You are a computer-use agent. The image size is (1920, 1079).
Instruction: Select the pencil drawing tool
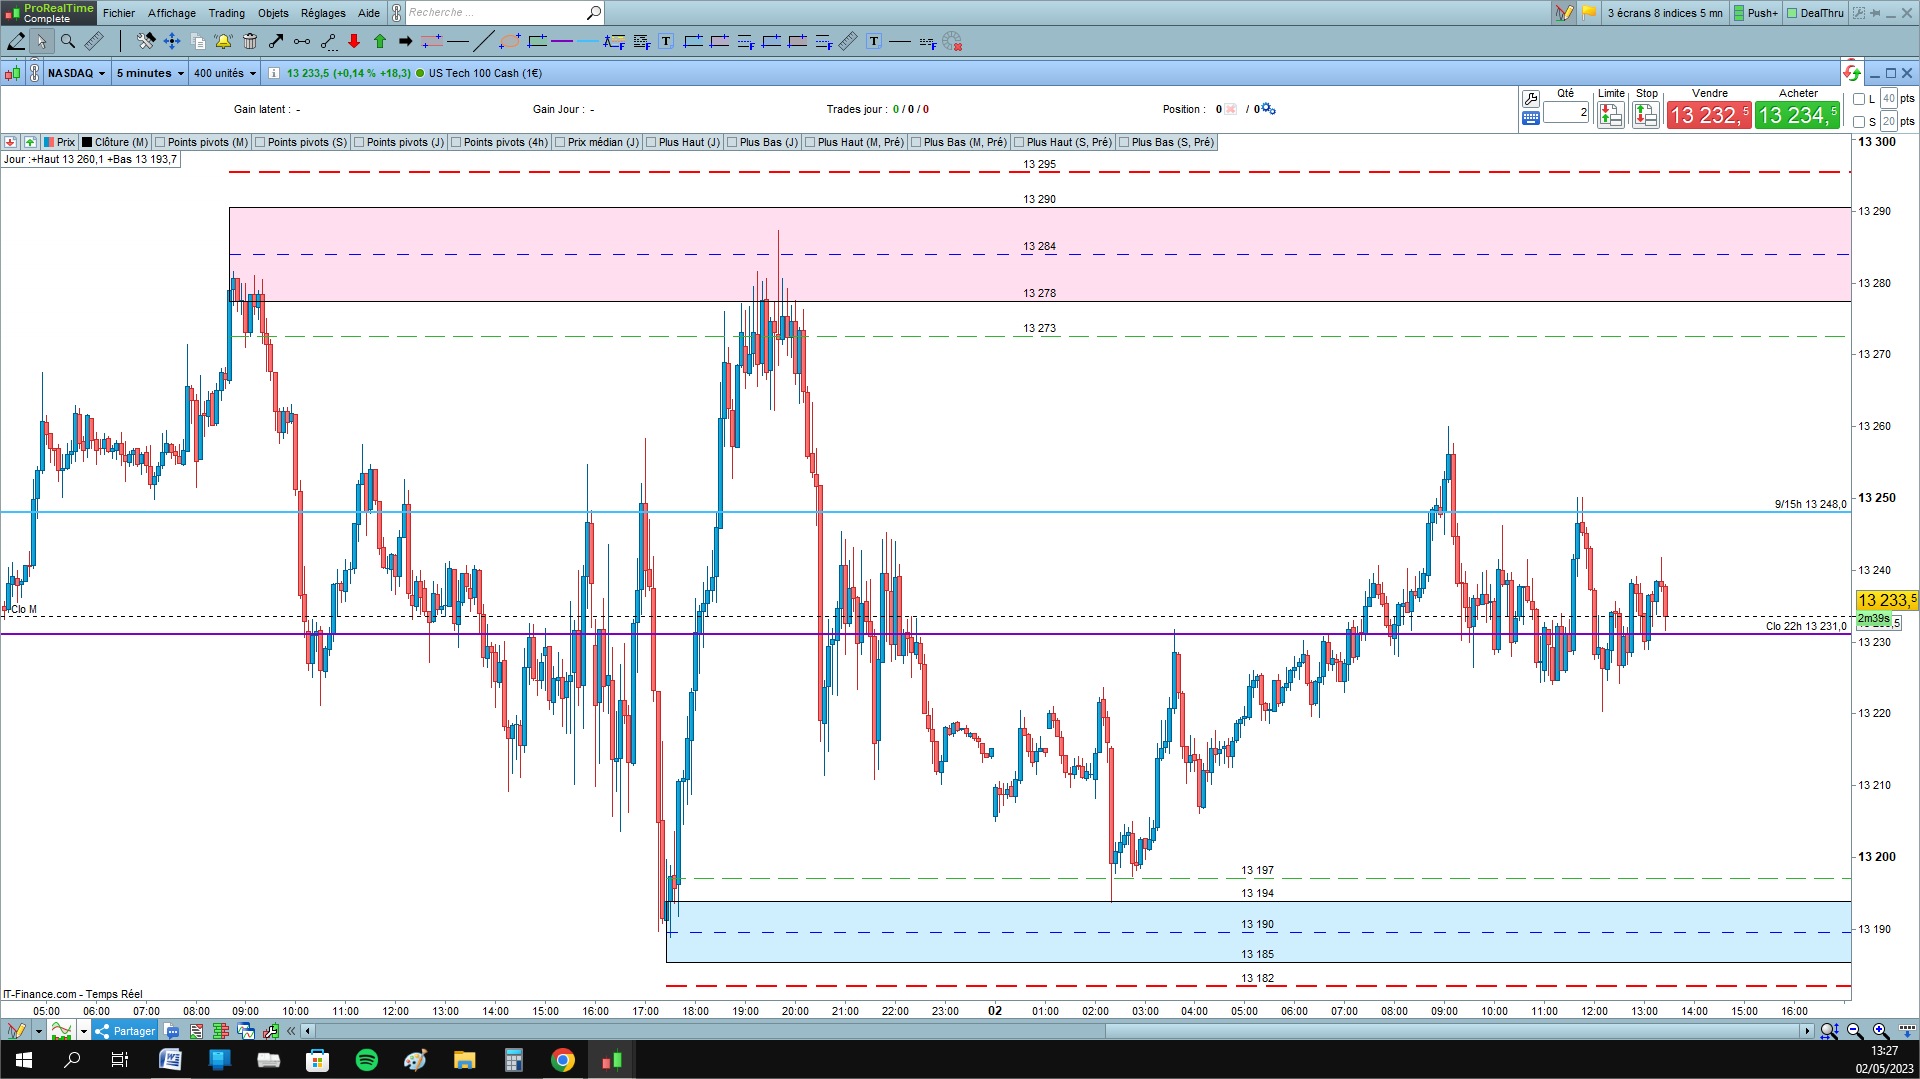16,41
